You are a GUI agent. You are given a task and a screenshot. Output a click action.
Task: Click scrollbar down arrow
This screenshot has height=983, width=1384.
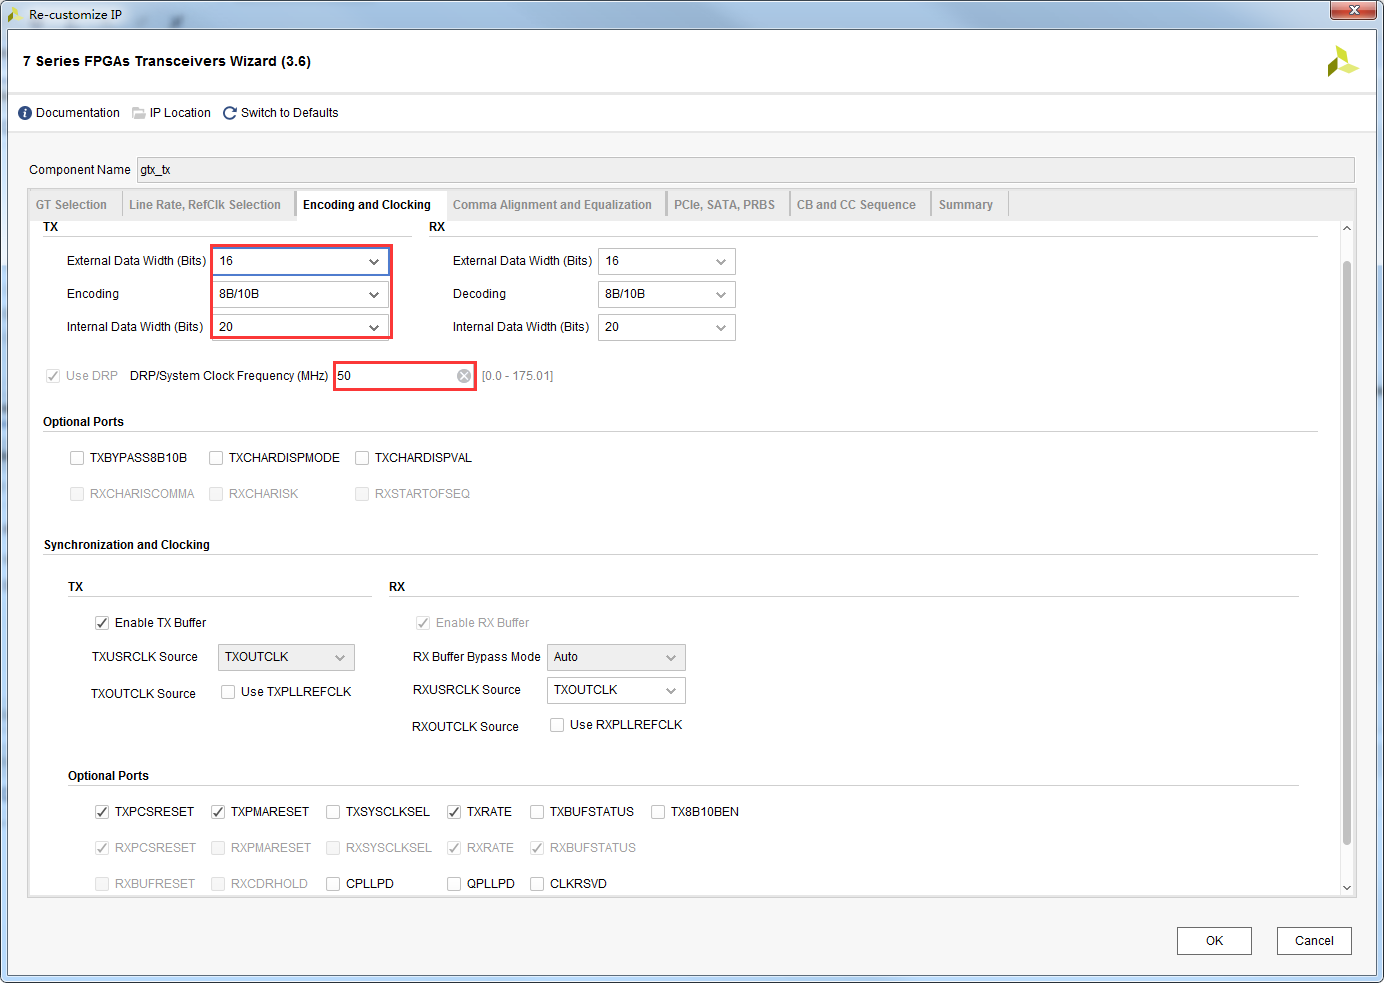1347,888
